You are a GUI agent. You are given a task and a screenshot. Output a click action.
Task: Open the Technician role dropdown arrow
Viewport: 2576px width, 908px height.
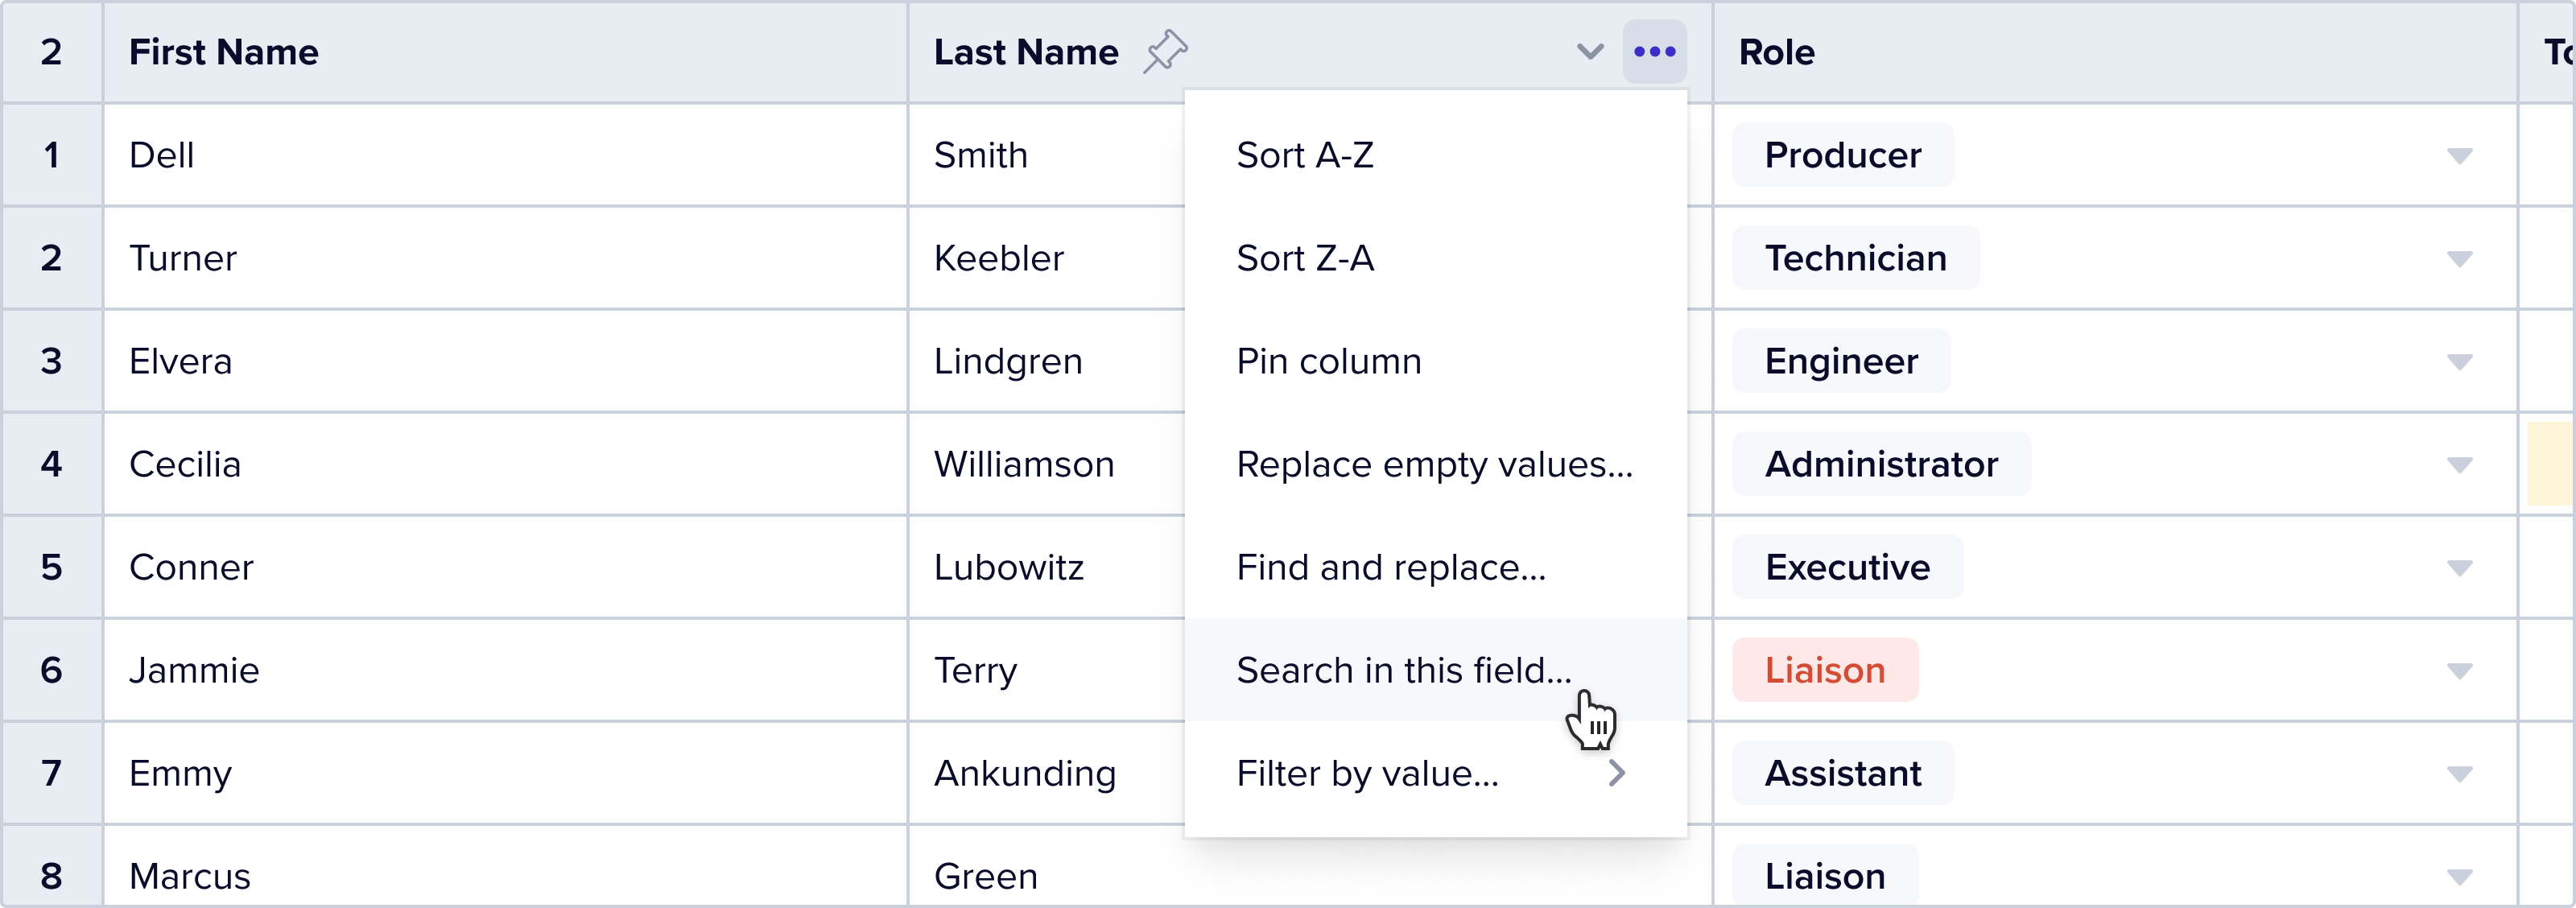(x=2459, y=258)
